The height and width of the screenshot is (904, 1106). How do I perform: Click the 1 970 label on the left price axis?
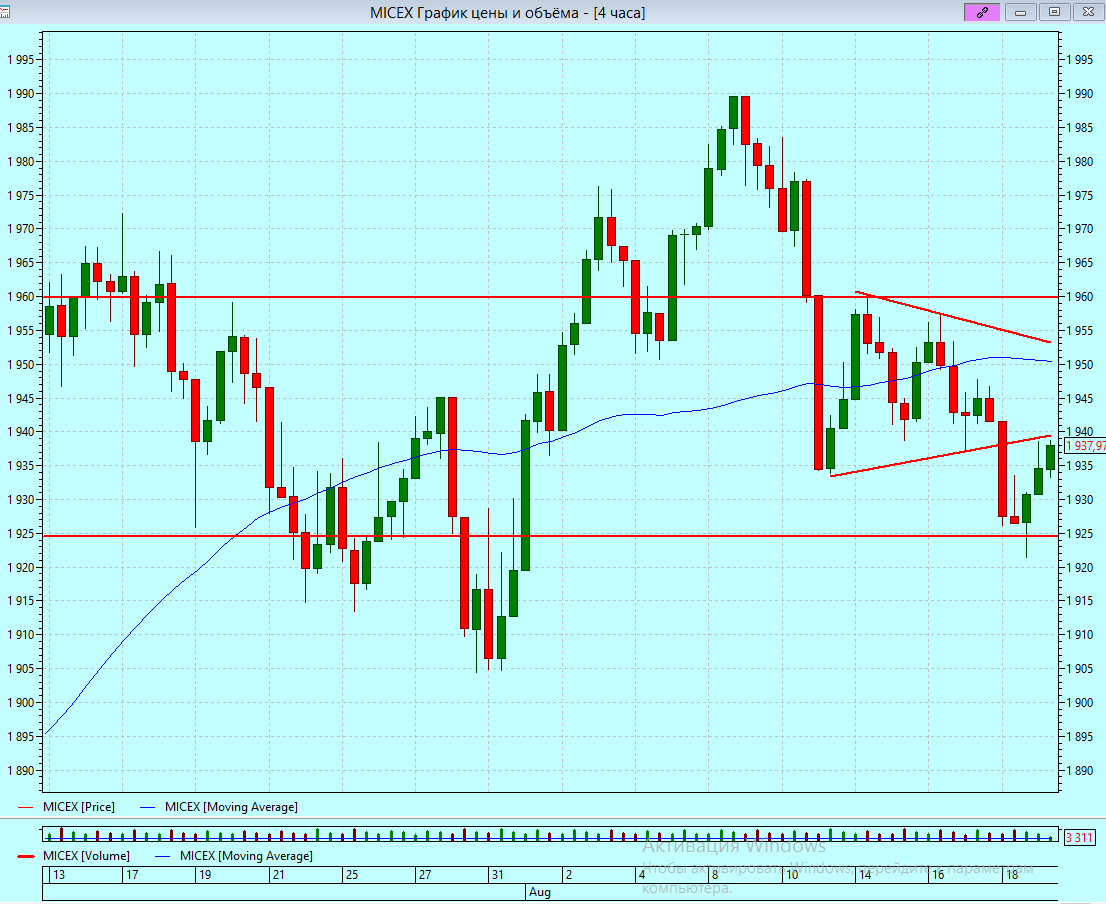coord(21,229)
